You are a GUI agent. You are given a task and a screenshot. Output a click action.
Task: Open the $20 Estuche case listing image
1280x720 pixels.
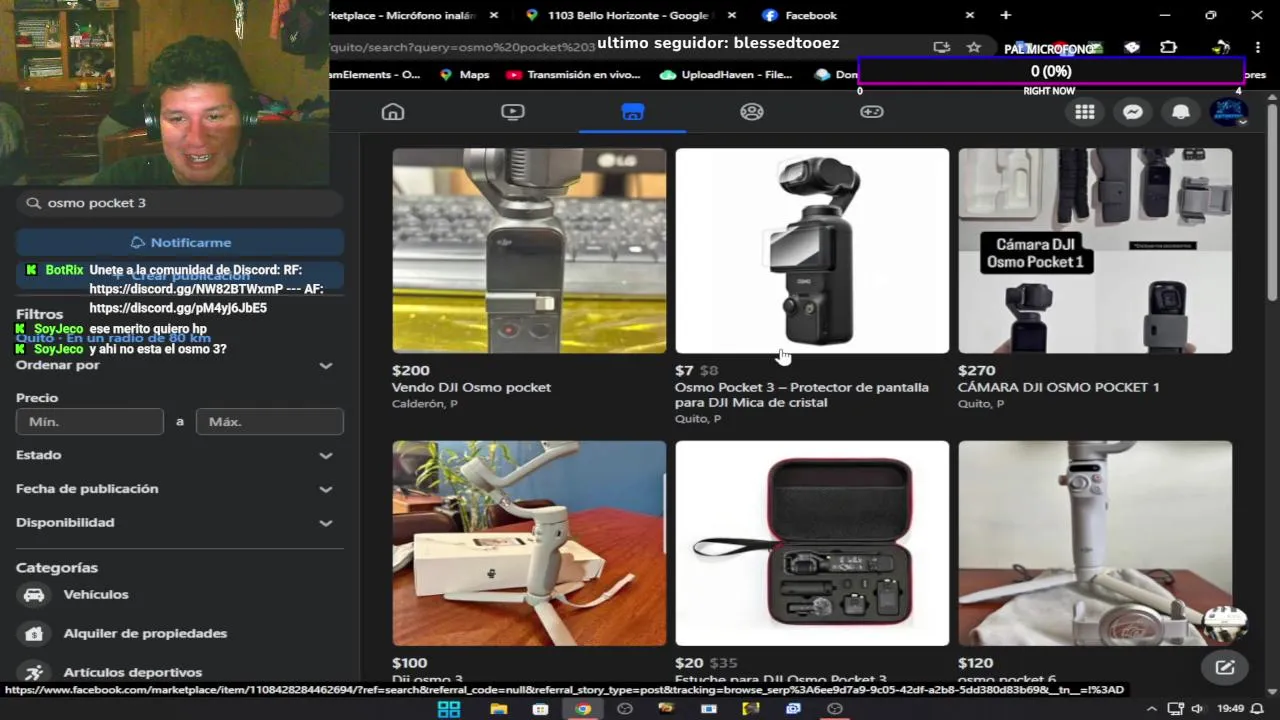coord(812,543)
